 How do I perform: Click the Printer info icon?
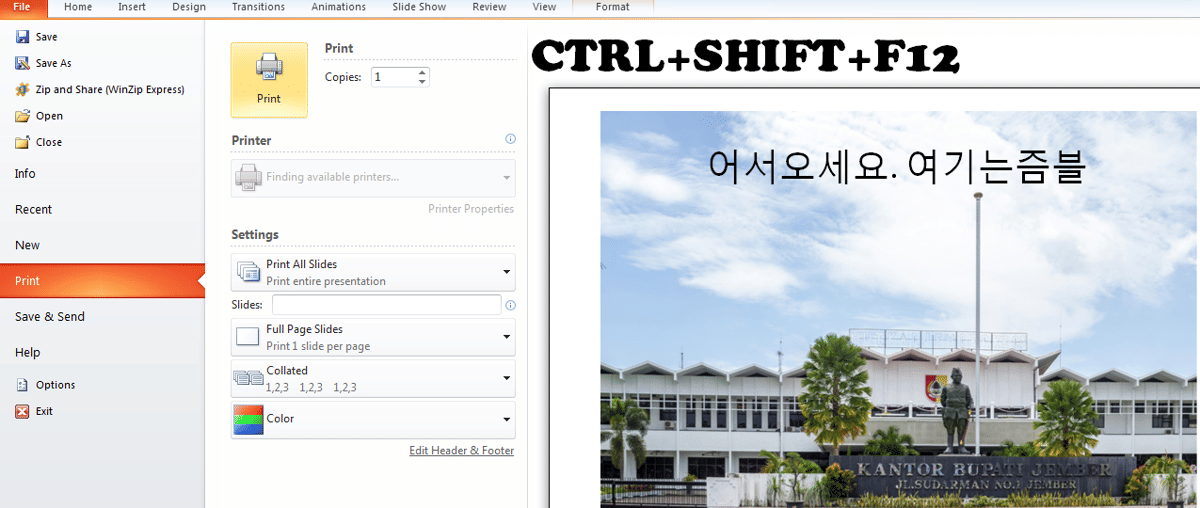pyautogui.click(x=510, y=140)
